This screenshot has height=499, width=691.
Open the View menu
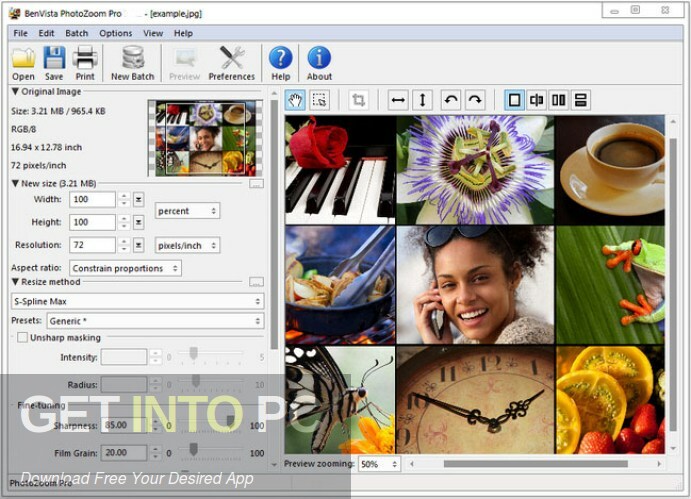click(x=153, y=34)
